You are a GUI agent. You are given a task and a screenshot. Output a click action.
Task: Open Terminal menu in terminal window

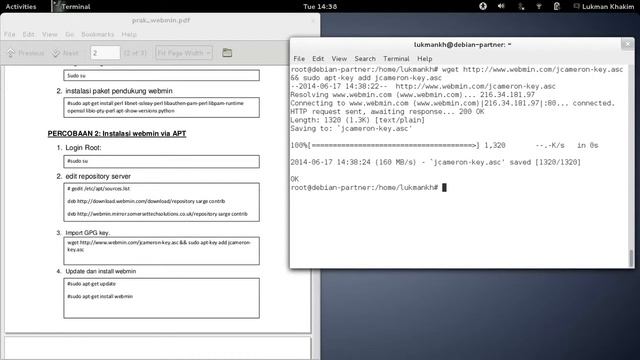396,59
